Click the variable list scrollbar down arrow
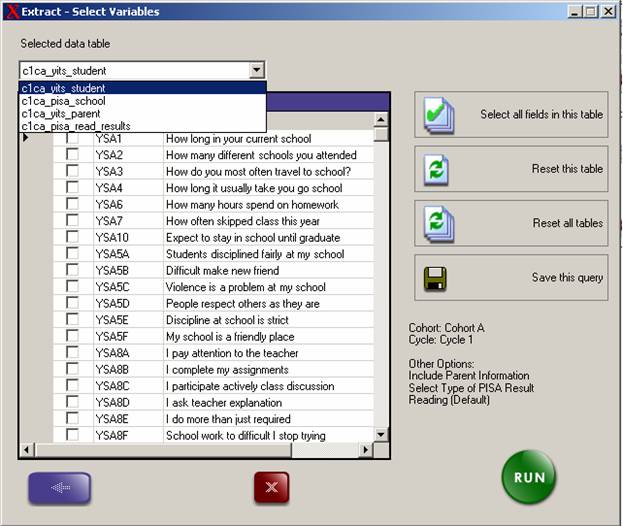 coord(381,433)
